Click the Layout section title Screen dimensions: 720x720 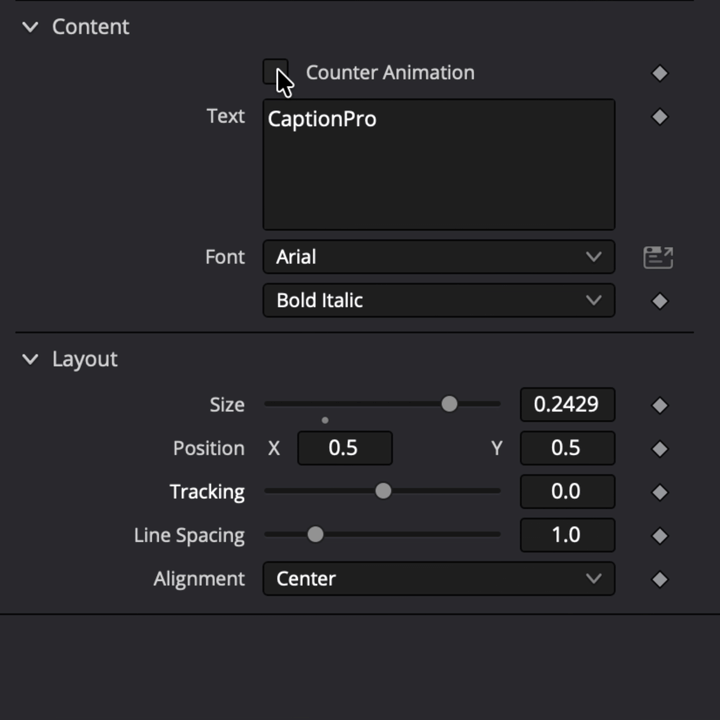pos(85,359)
